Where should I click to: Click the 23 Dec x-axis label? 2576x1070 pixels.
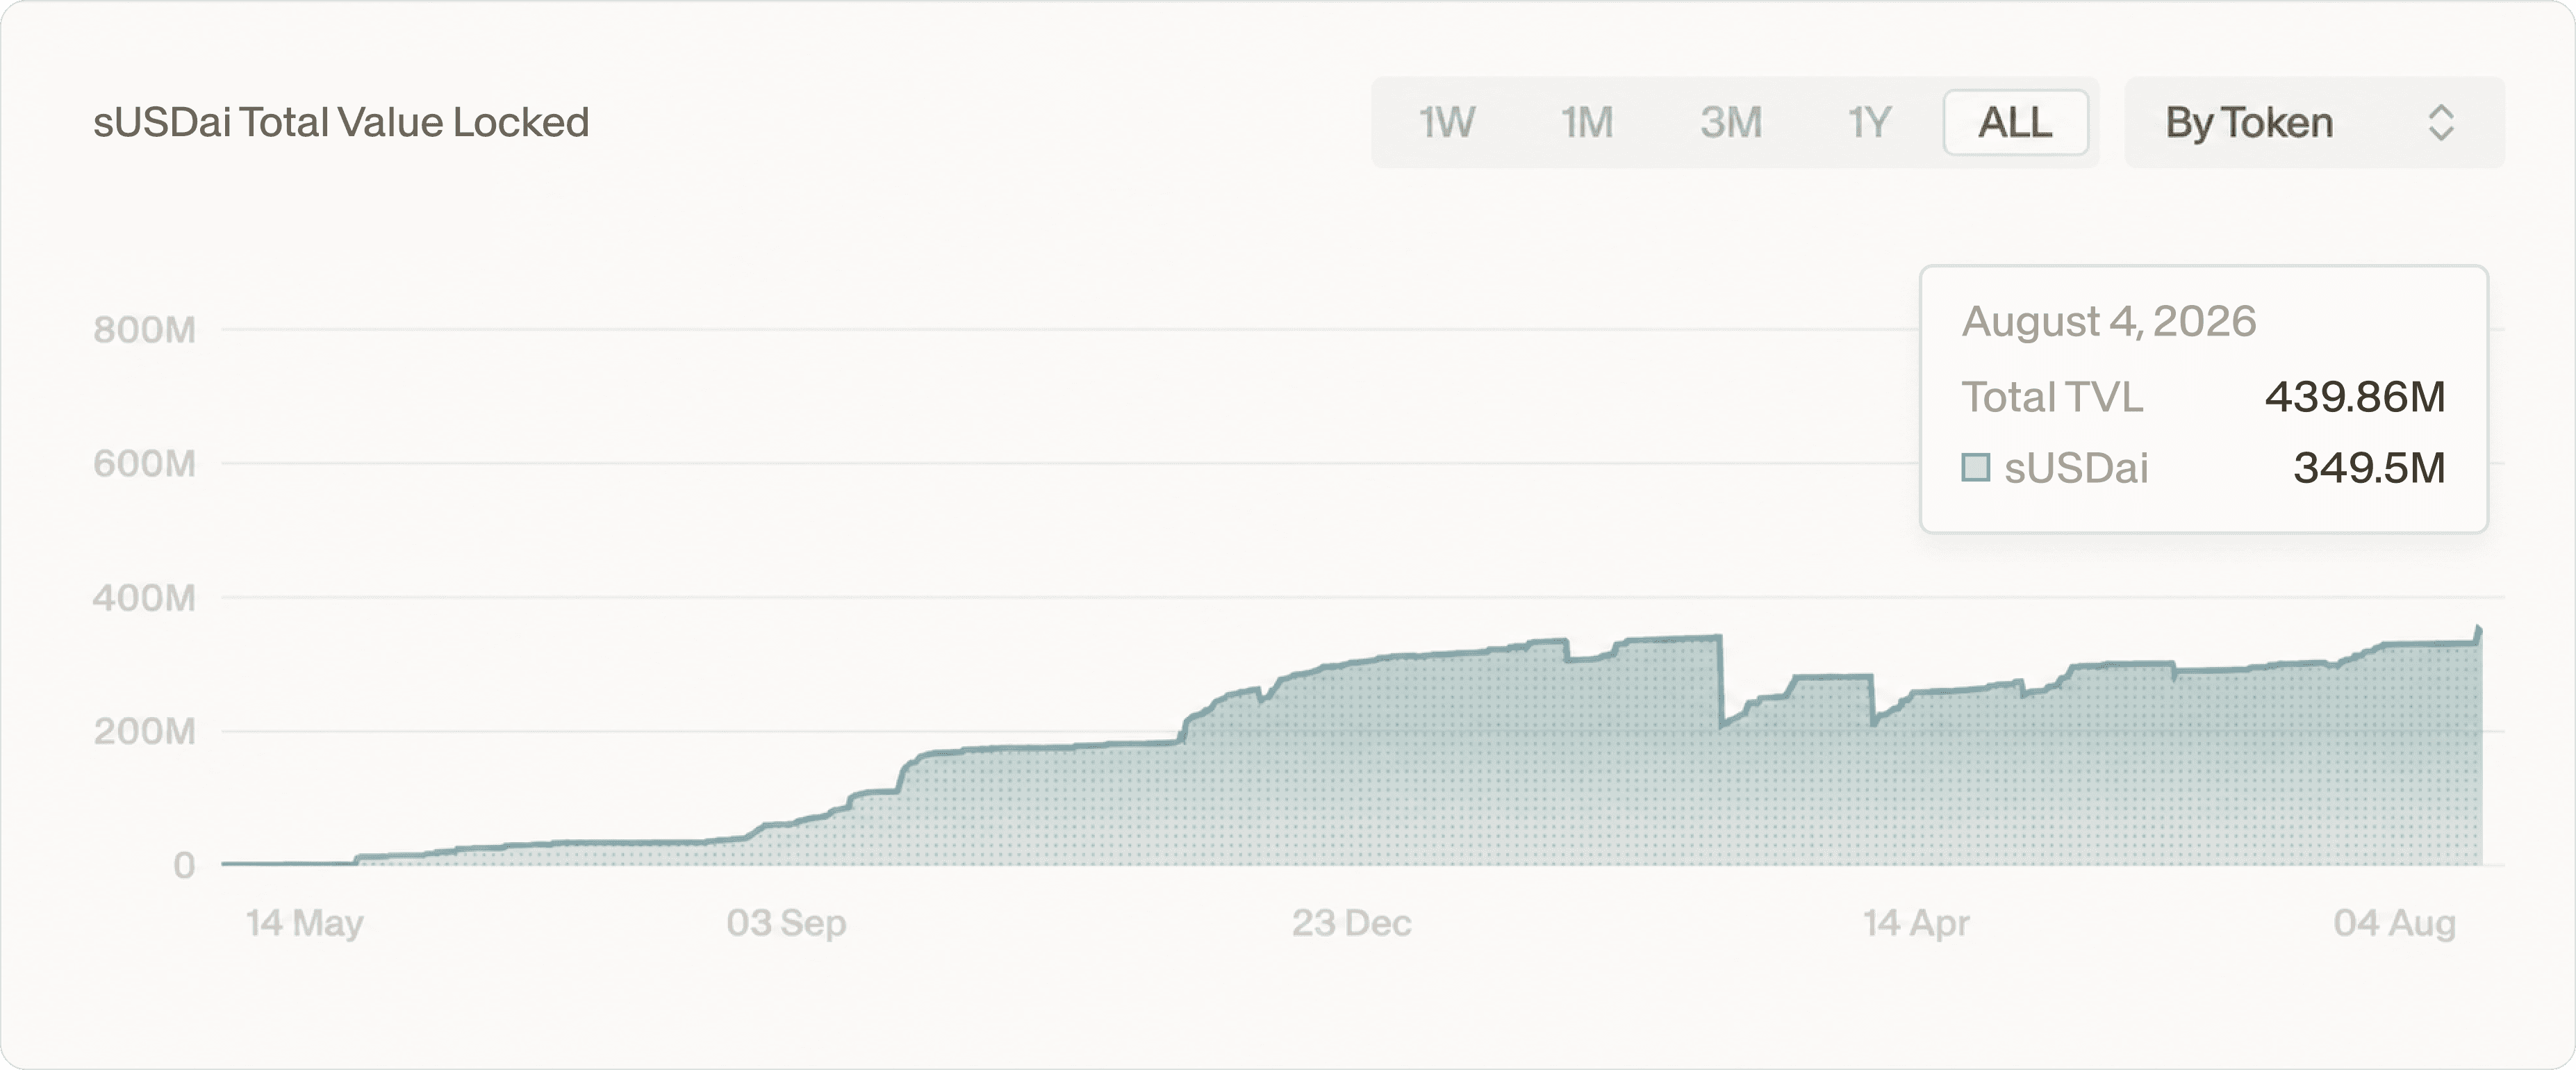[1351, 923]
